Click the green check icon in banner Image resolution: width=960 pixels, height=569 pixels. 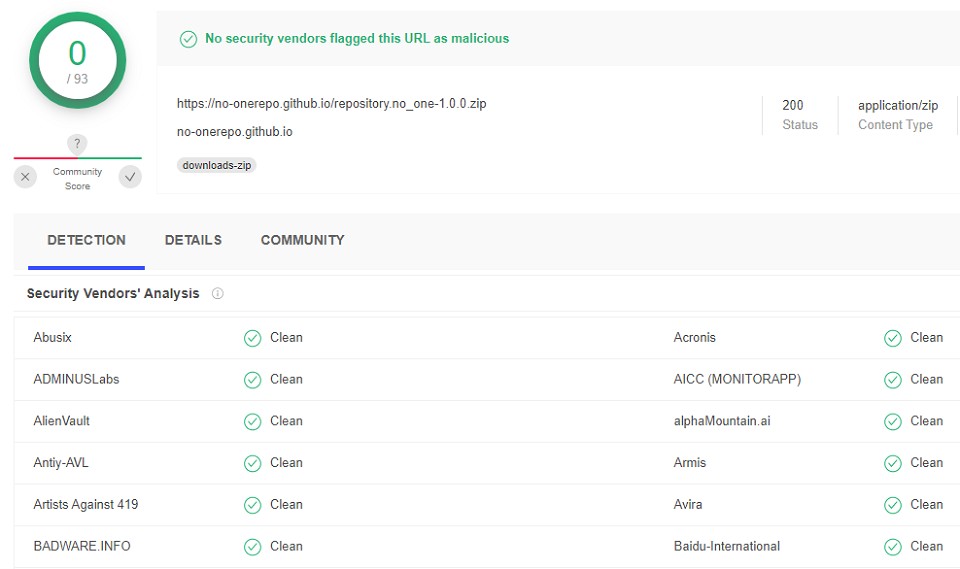coord(188,39)
